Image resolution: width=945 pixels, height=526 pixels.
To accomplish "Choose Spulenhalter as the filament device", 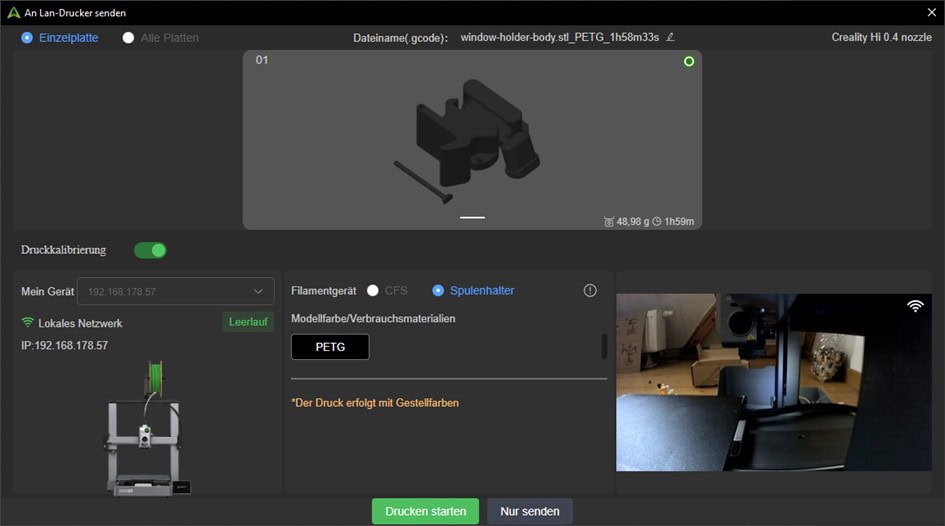I will coord(438,290).
